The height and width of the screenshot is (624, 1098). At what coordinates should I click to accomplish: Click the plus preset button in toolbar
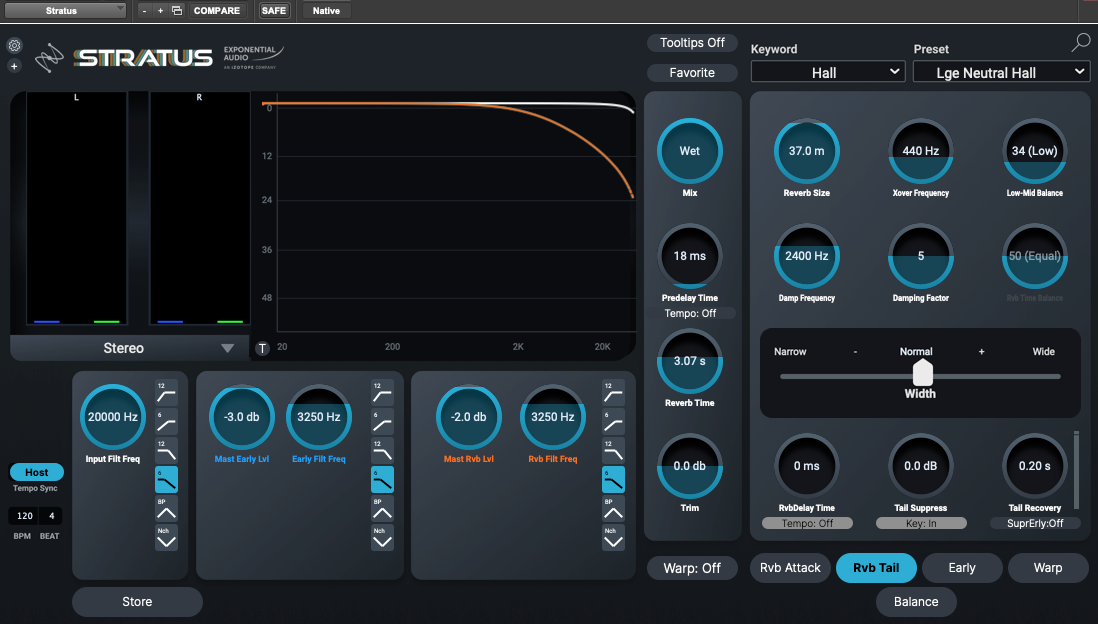(160, 11)
